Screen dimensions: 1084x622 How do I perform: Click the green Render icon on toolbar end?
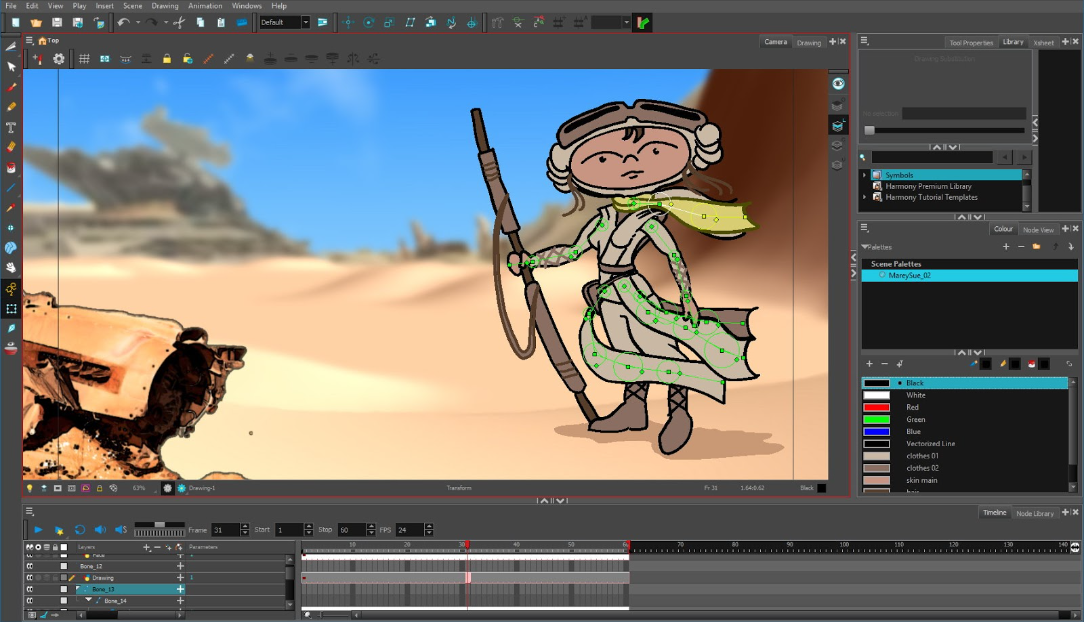(x=643, y=23)
